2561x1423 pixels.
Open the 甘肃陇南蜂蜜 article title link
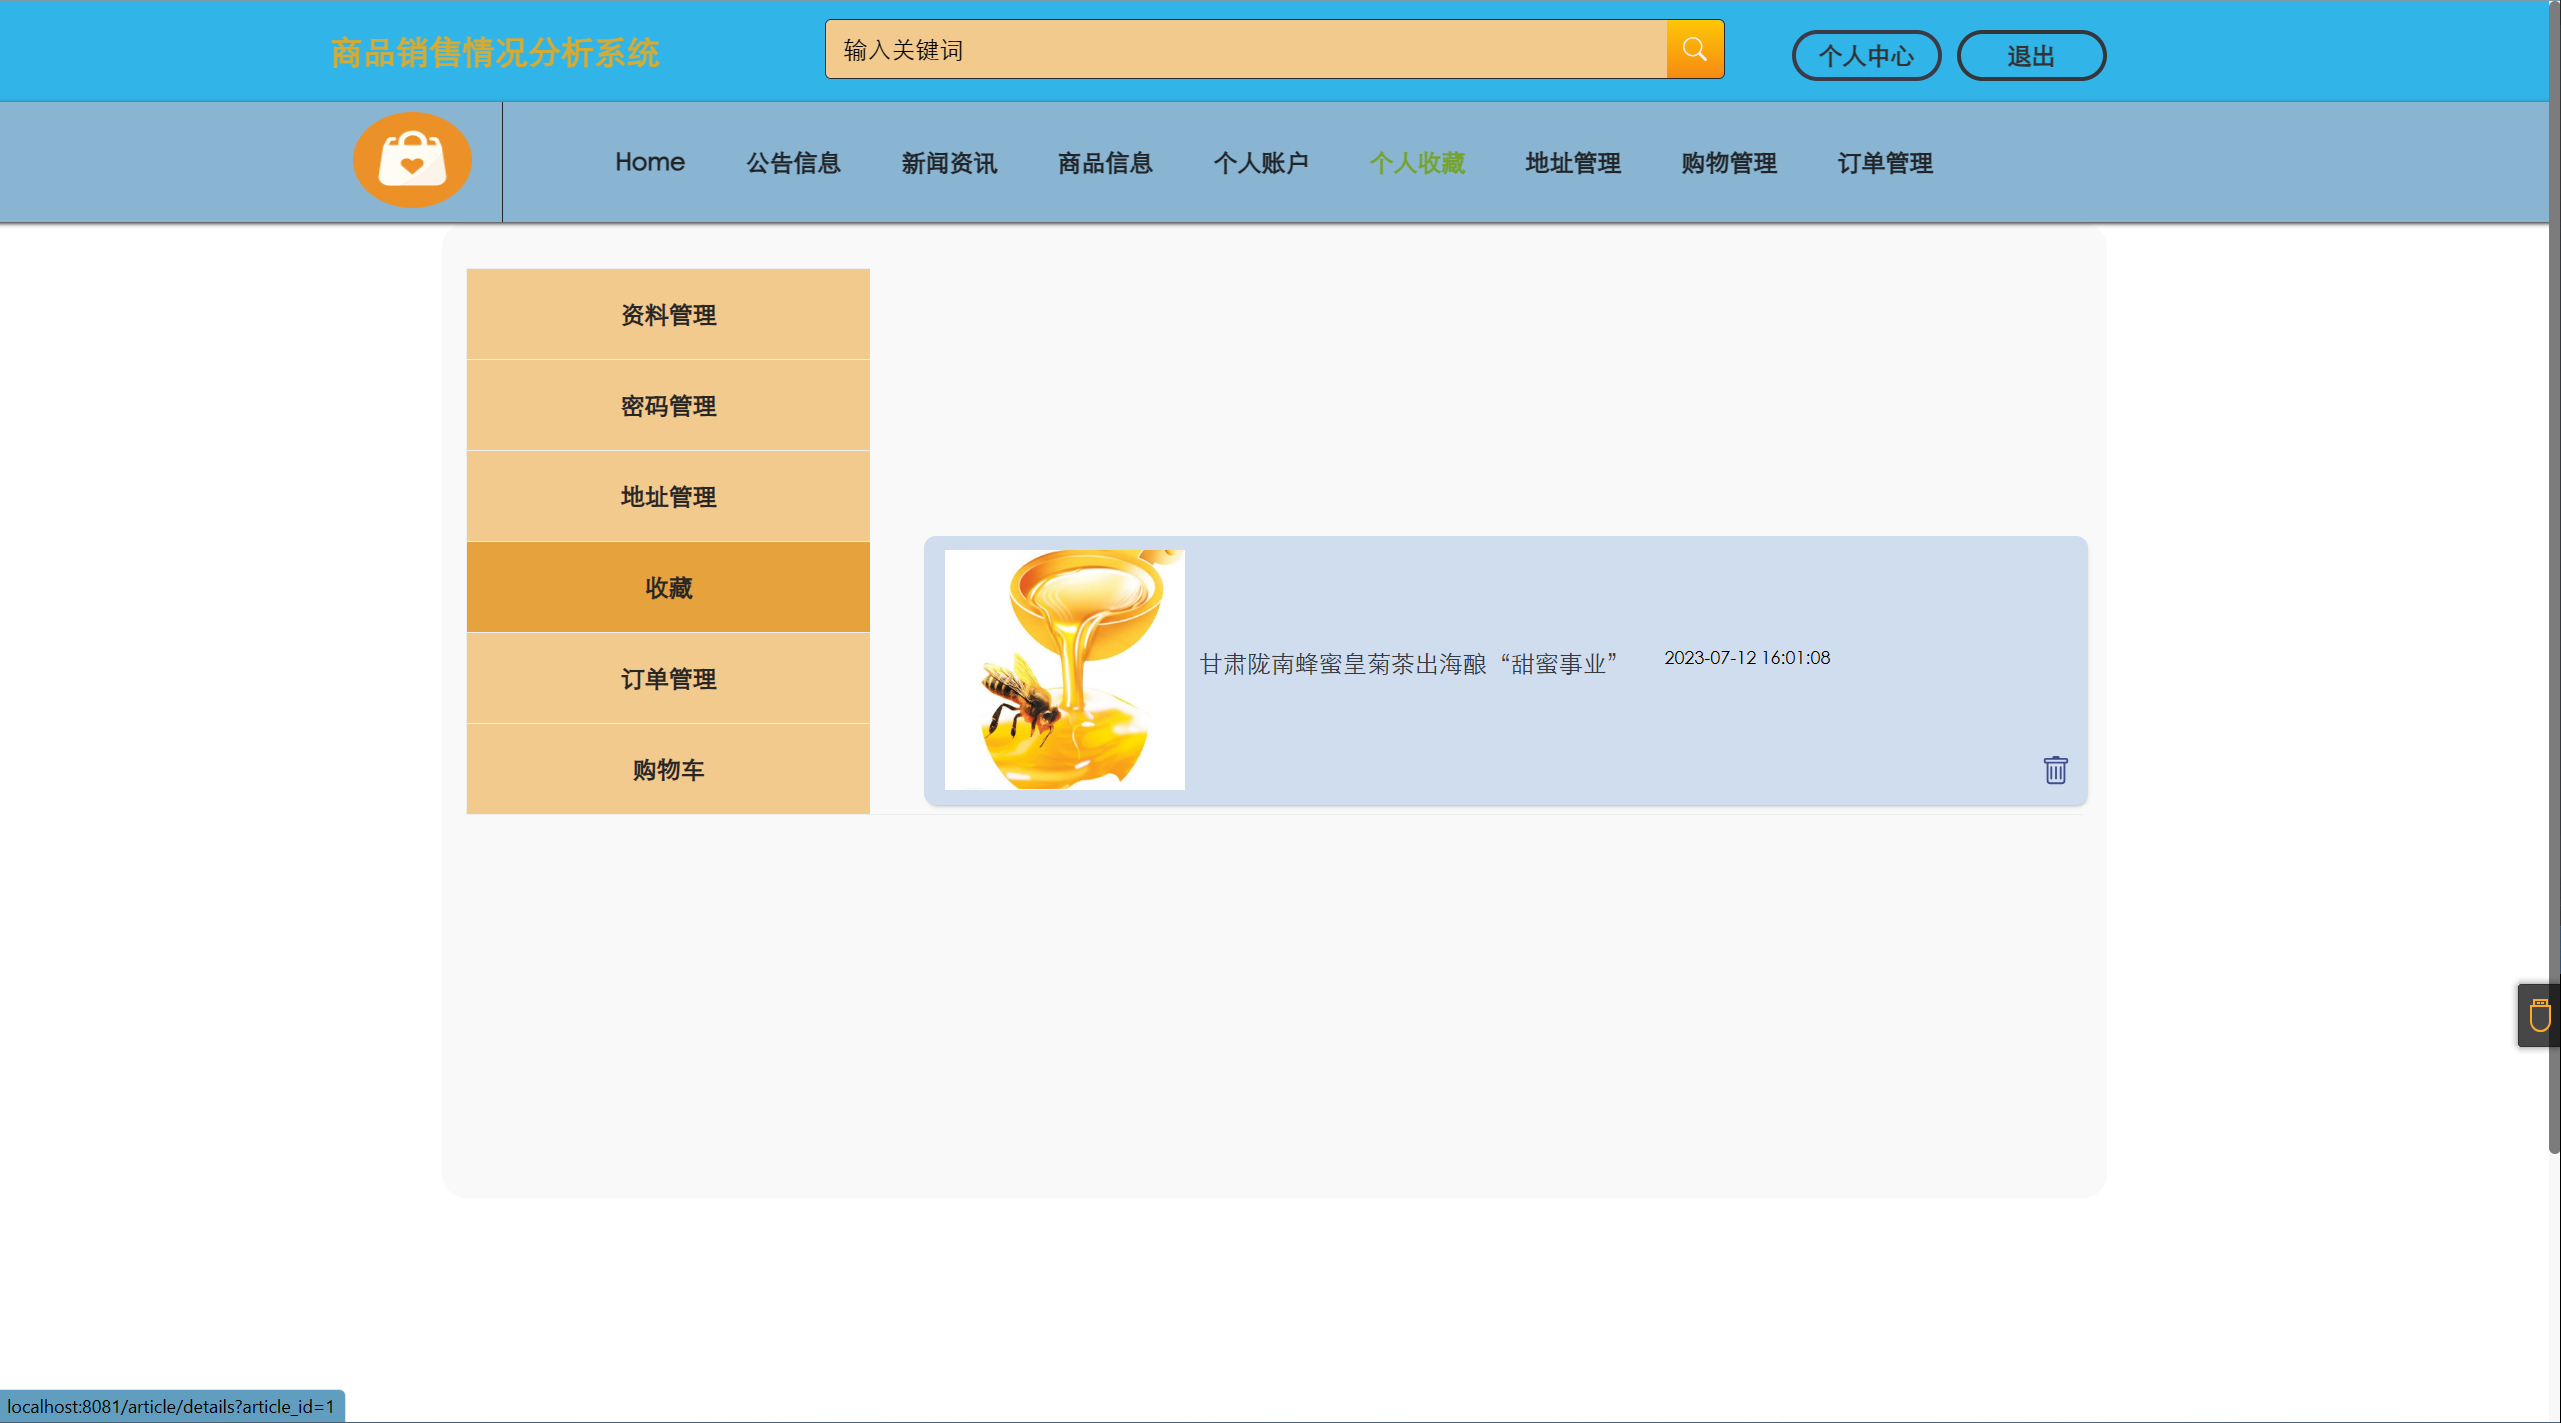pos(1408,664)
